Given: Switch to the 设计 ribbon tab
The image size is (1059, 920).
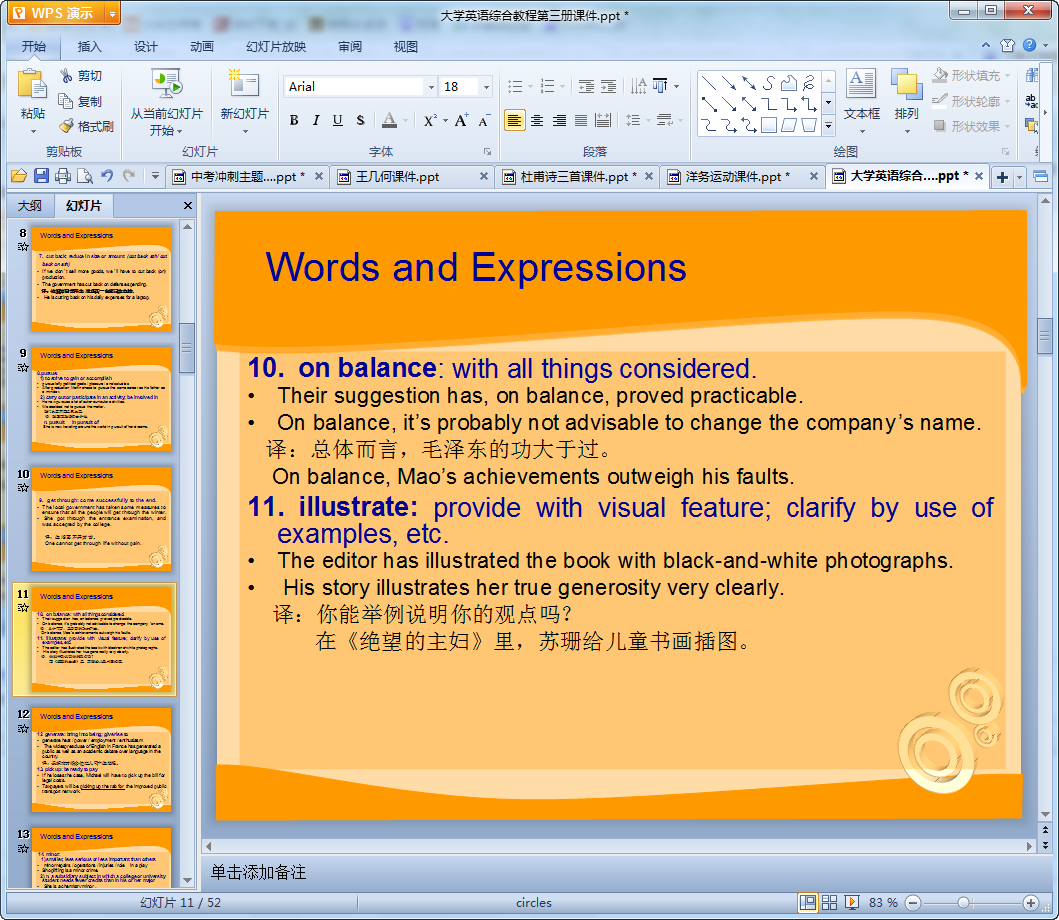Looking at the screenshot, I should [145, 47].
